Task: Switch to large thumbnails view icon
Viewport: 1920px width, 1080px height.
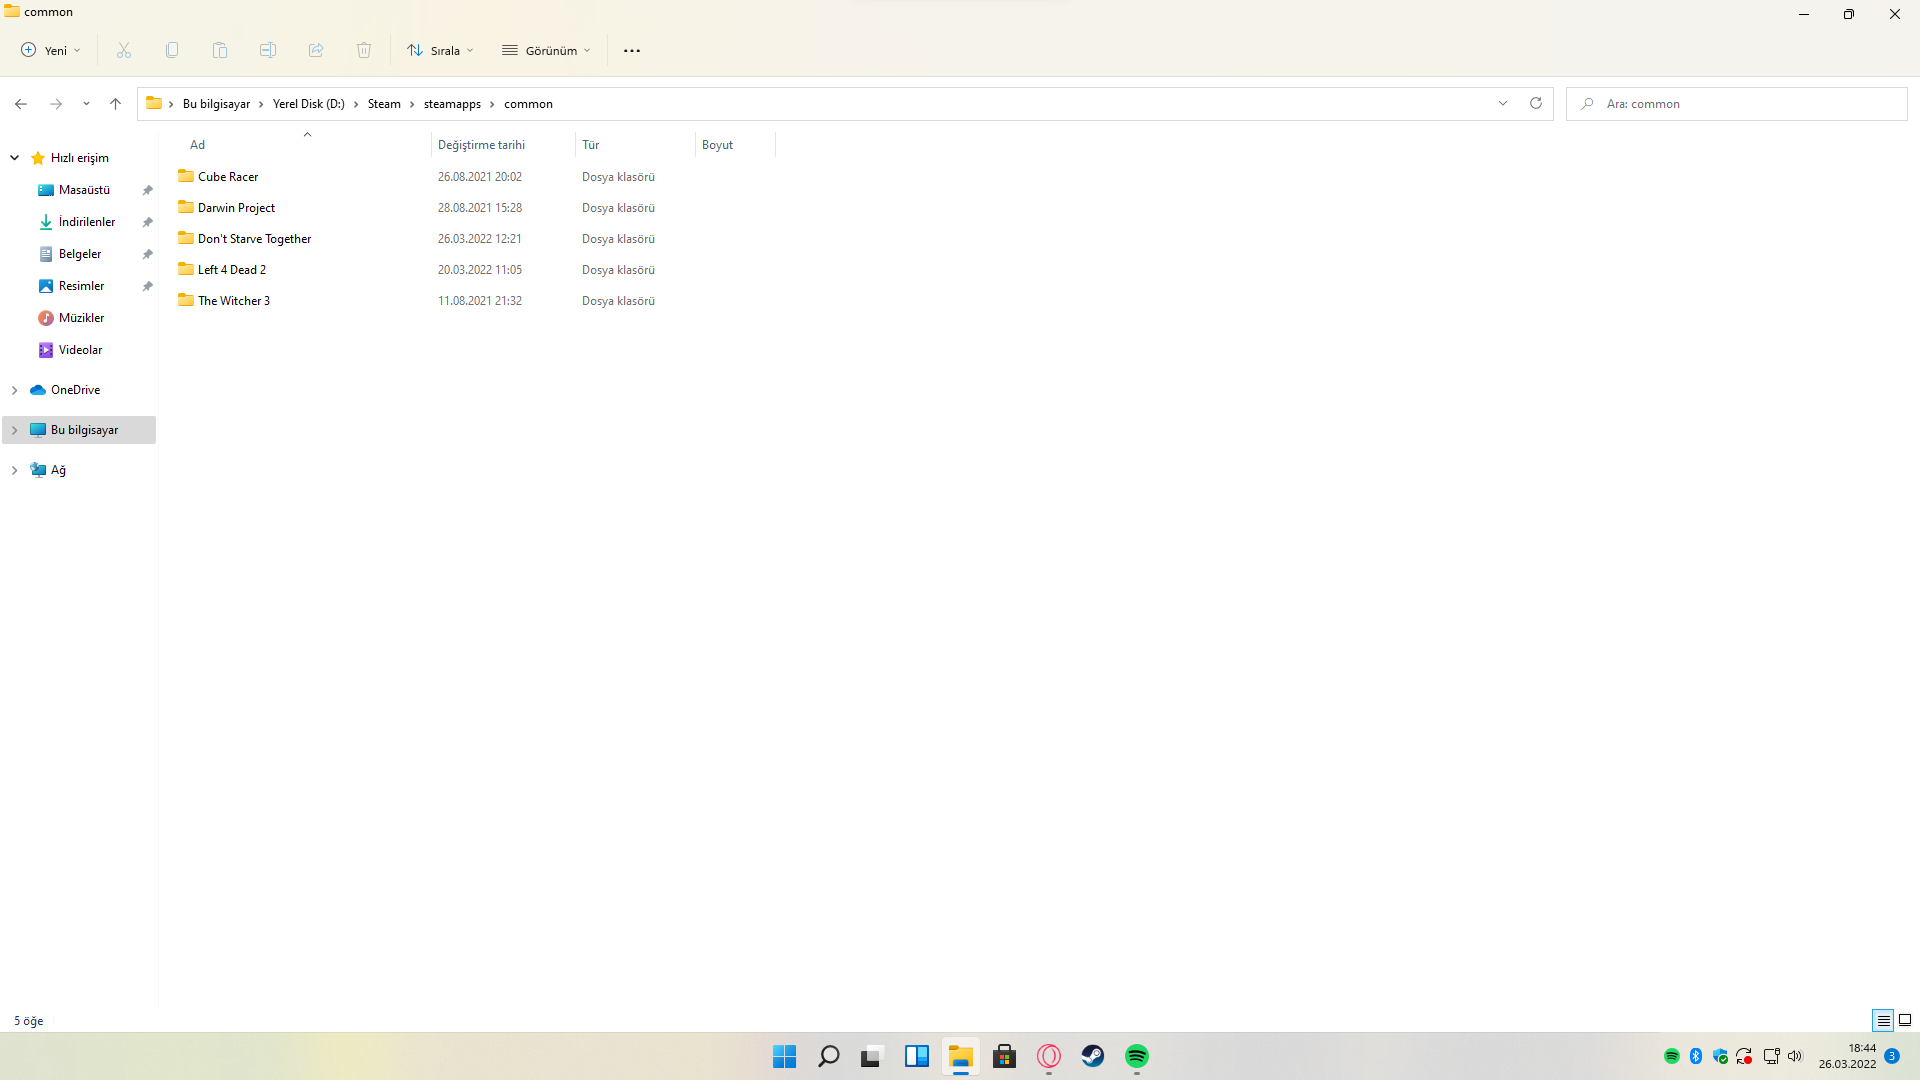Action: click(x=1905, y=1020)
